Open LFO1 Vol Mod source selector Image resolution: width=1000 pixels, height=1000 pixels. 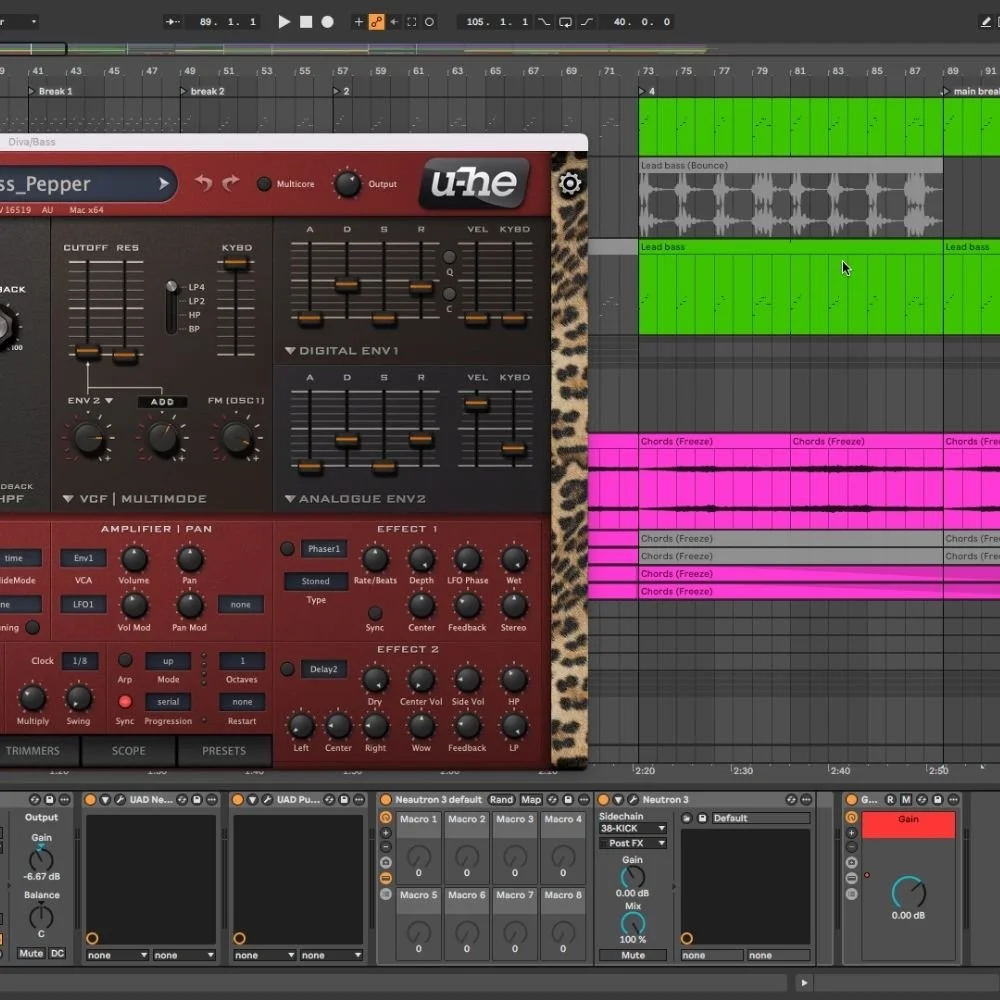84,604
